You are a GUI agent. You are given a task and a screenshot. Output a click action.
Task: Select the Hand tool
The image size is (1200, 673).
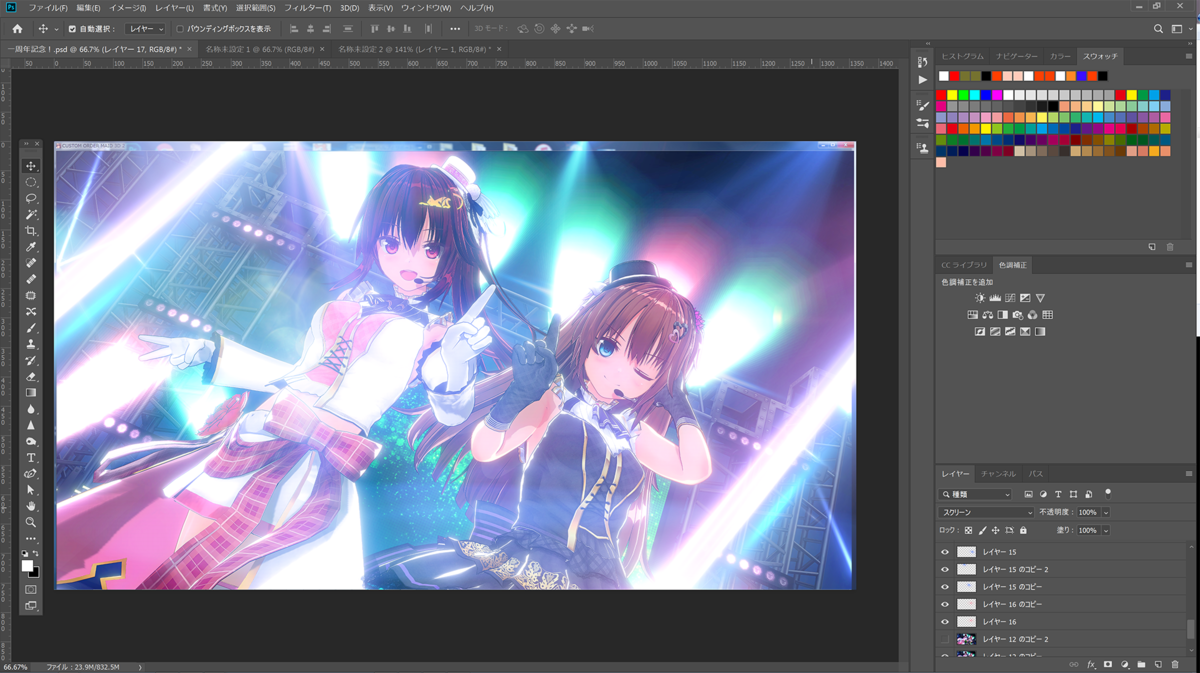pyautogui.click(x=31, y=506)
